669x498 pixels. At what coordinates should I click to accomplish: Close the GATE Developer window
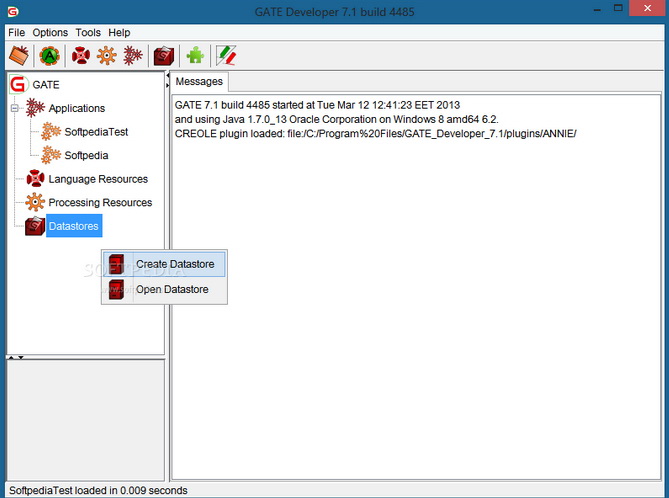(647, 8)
